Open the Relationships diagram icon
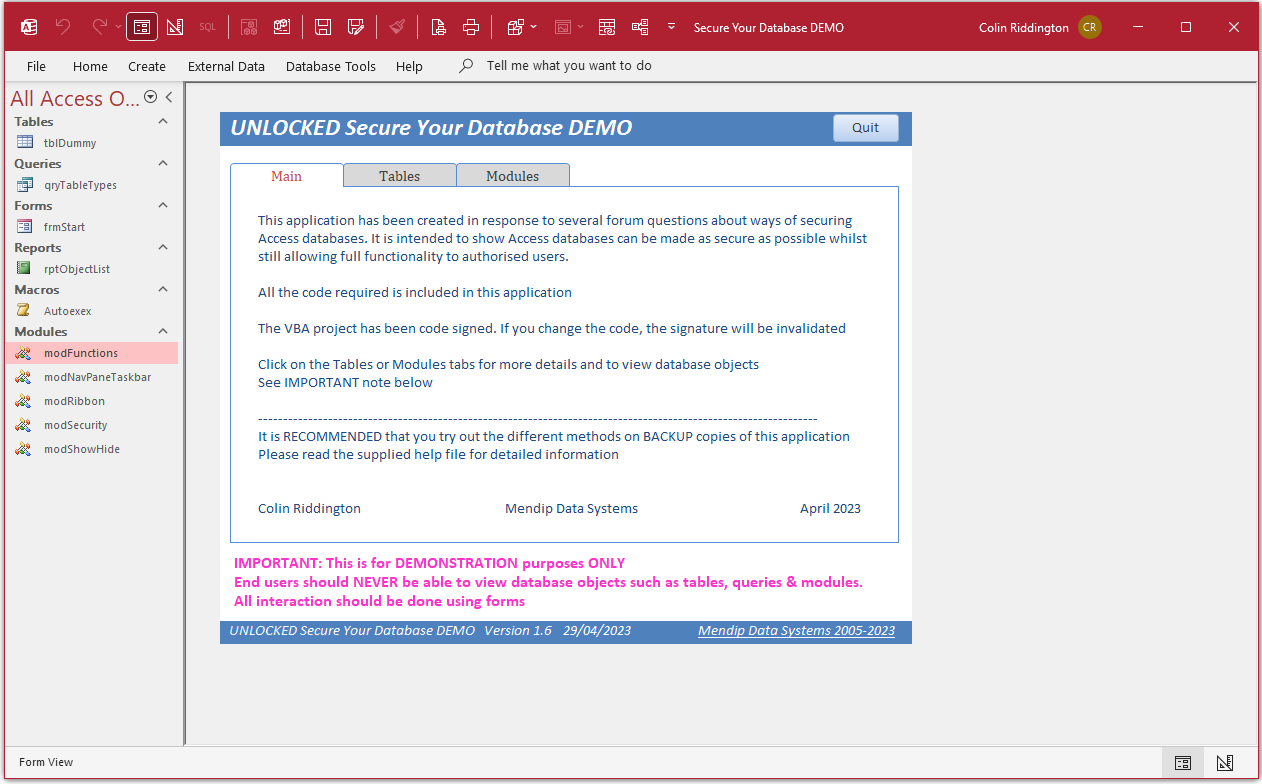This screenshot has width=1262, height=784. (x=640, y=27)
